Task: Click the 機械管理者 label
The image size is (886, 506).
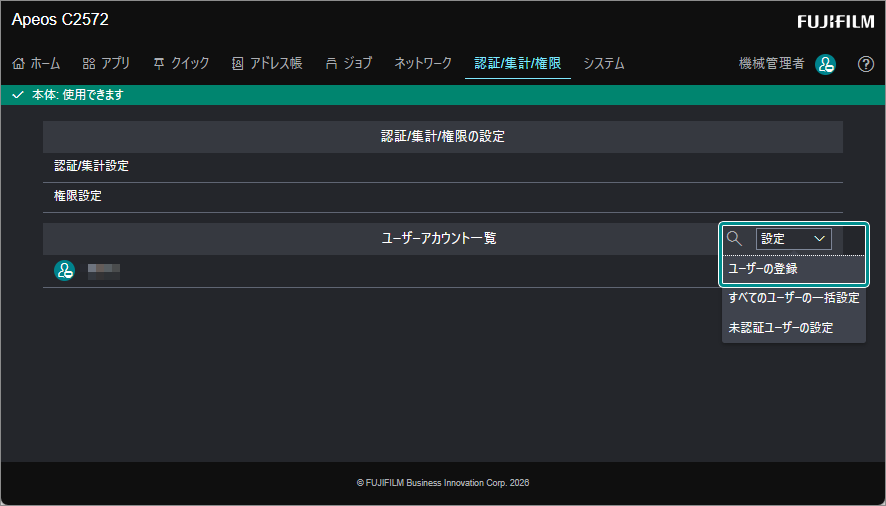Action: pyautogui.click(x=771, y=63)
